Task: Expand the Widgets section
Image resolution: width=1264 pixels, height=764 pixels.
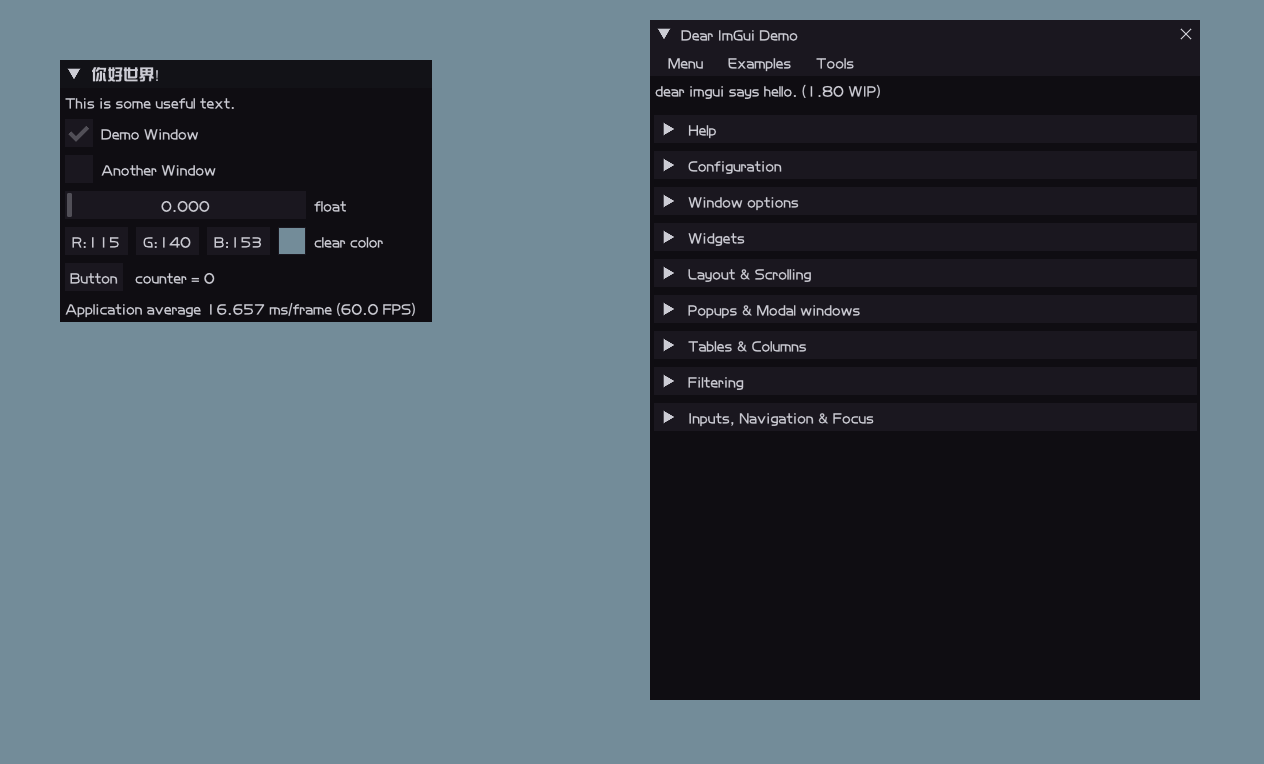Action: click(x=925, y=238)
